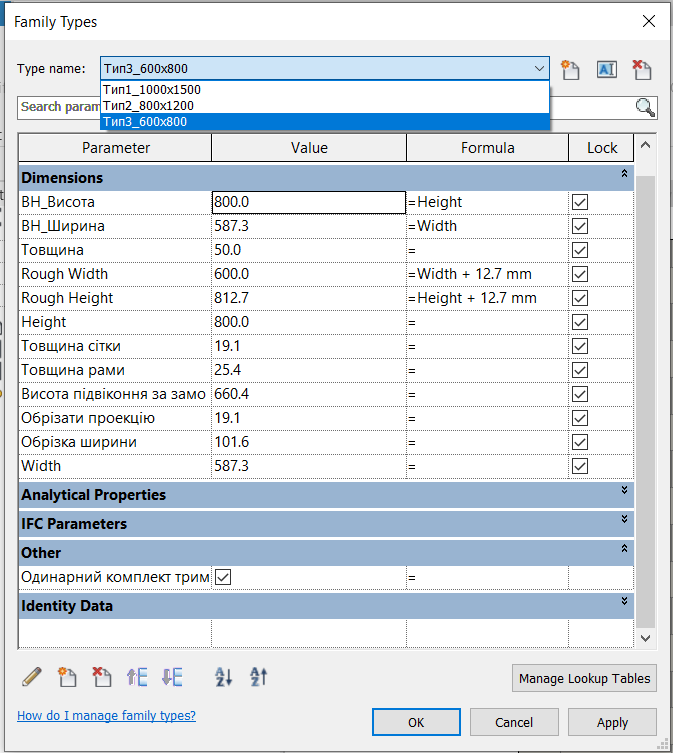Viewport: 673px width, 753px height.
Task: Click the Edit Parameter pencil icon
Action: point(31,677)
